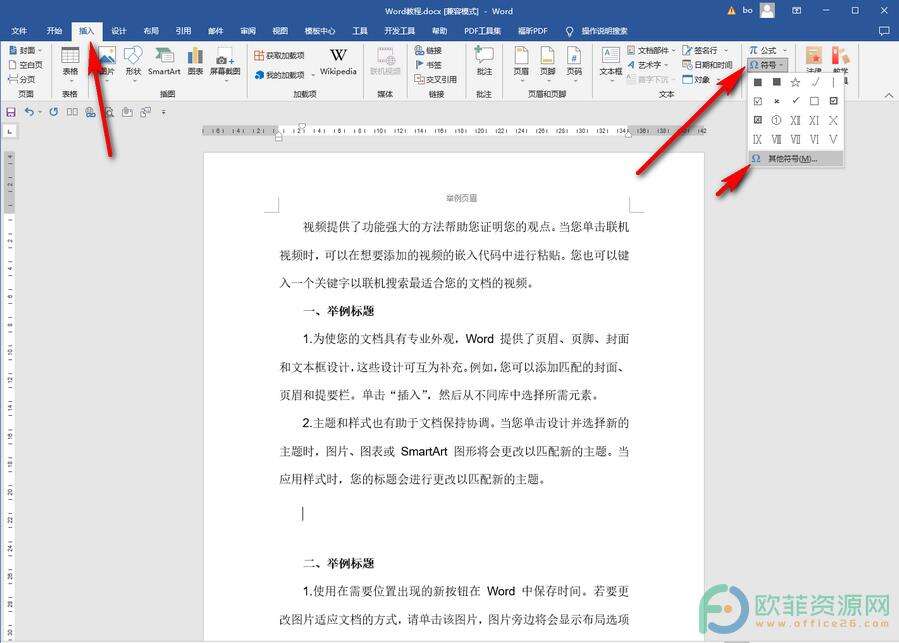Insert the Roman numeral XII symbol
The image size is (899, 643).
tap(795, 120)
